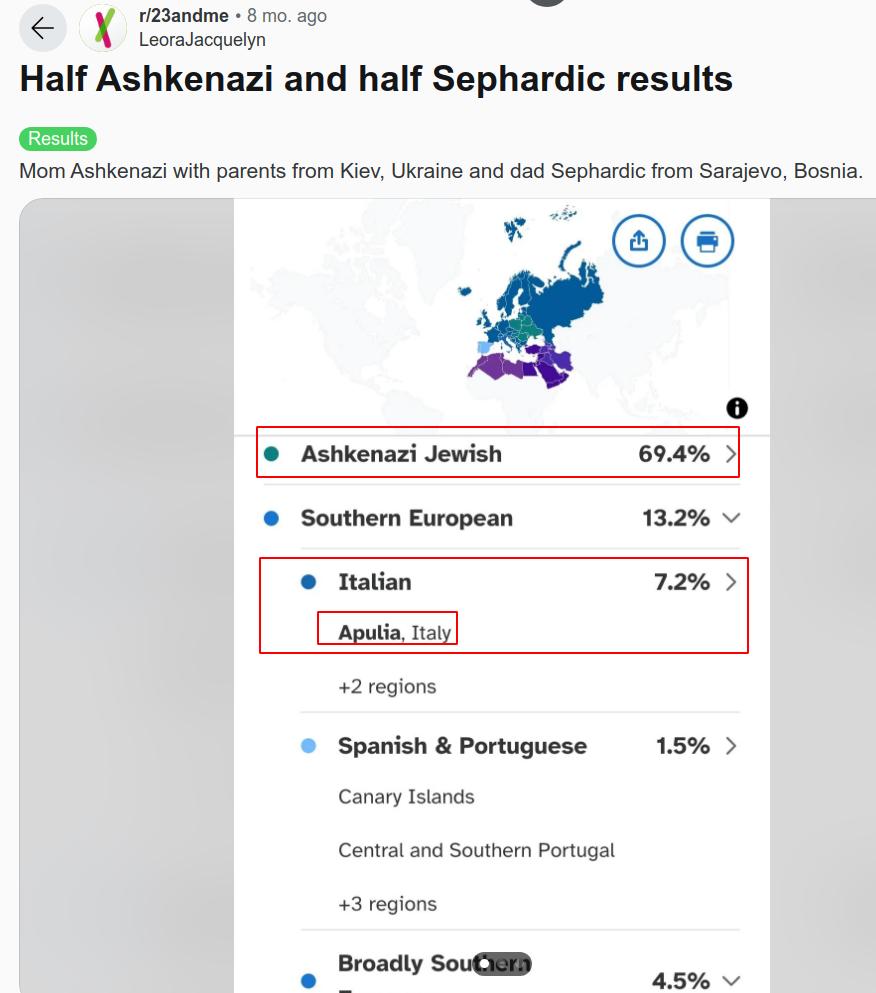876x993 pixels.
Task: Open the Italian 7.2% details chevron
Action: click(x=731, y=582)
